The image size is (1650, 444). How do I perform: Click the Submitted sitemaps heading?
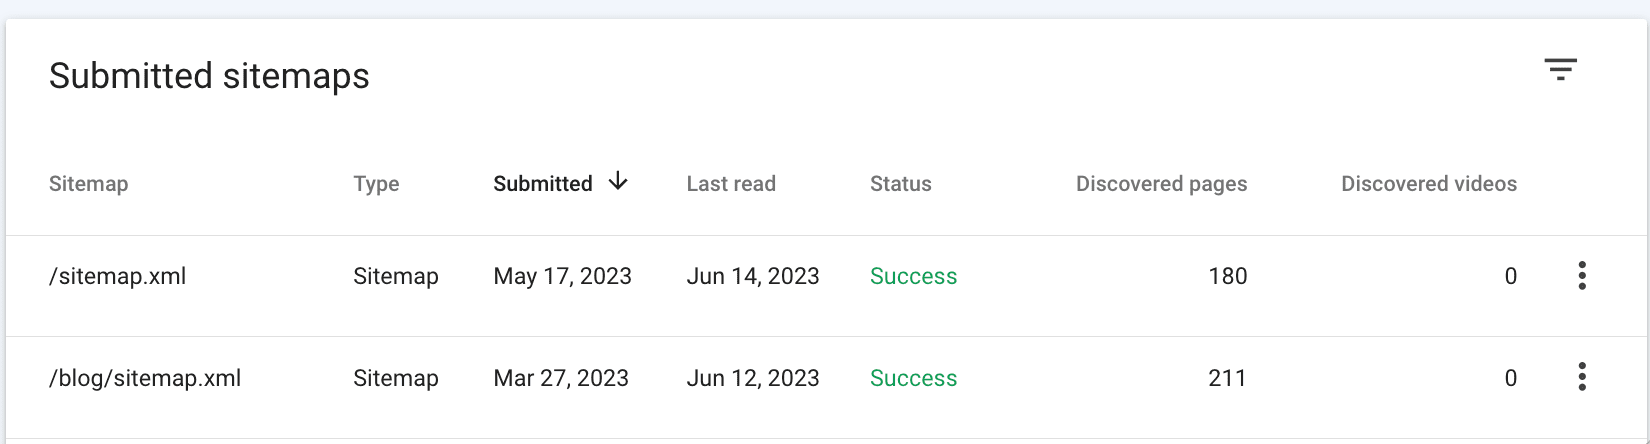pyautogui.click(x=209, y=76)
